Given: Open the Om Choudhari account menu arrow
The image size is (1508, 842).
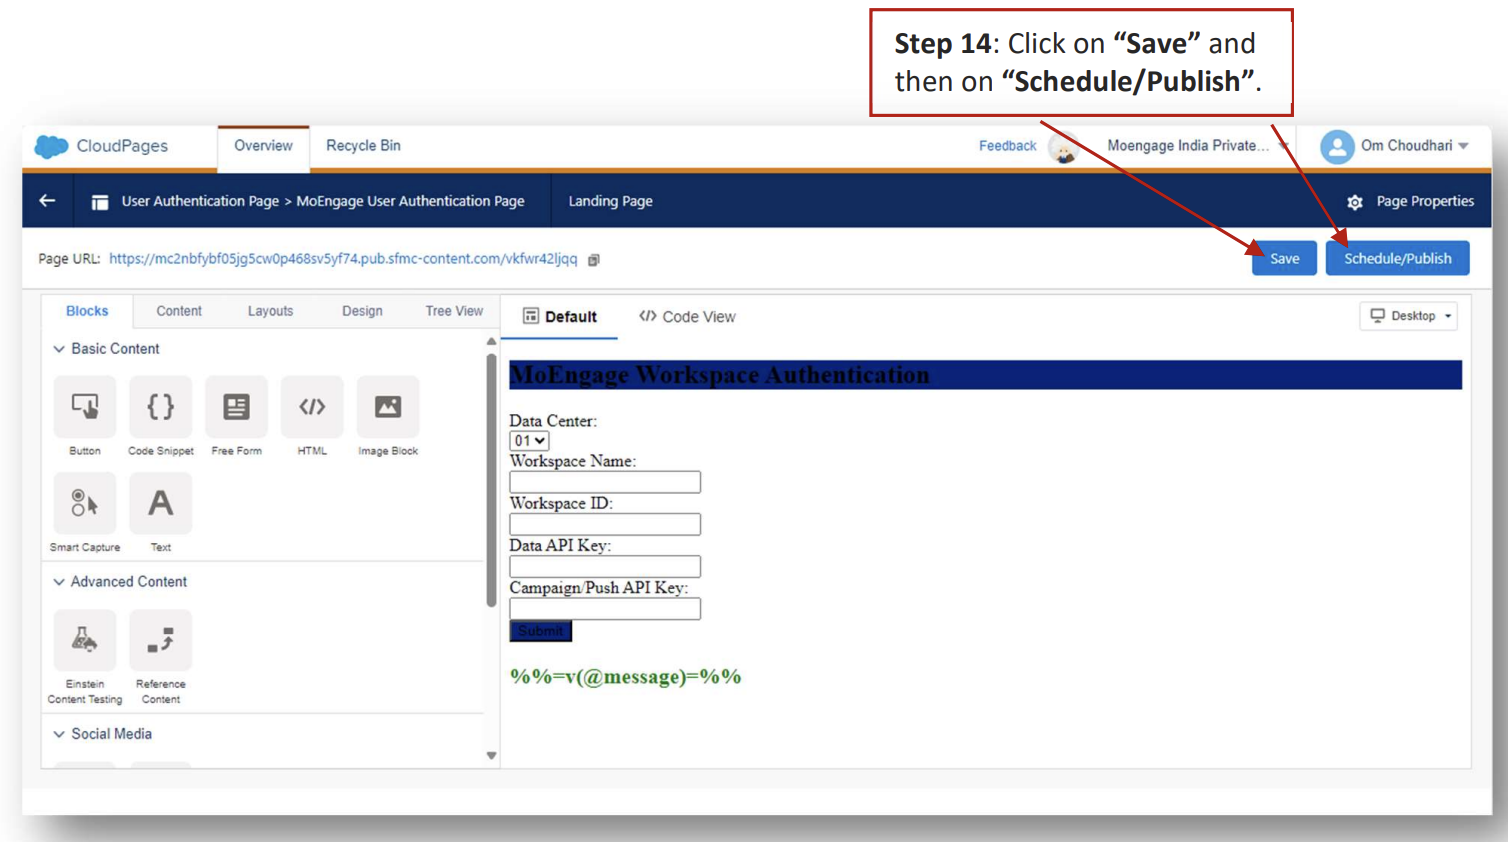Looking at the screenshot, I should [x=1464, y=146].
